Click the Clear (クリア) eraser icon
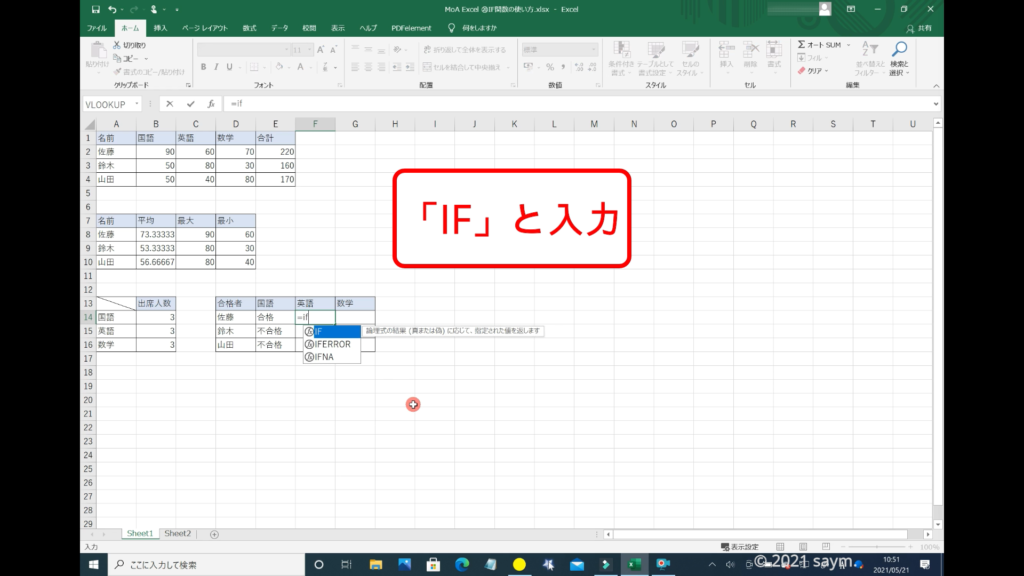Image resolution: width=1024 pixels, height=576 pixels. pyautogui.click(x=802, y=71)
